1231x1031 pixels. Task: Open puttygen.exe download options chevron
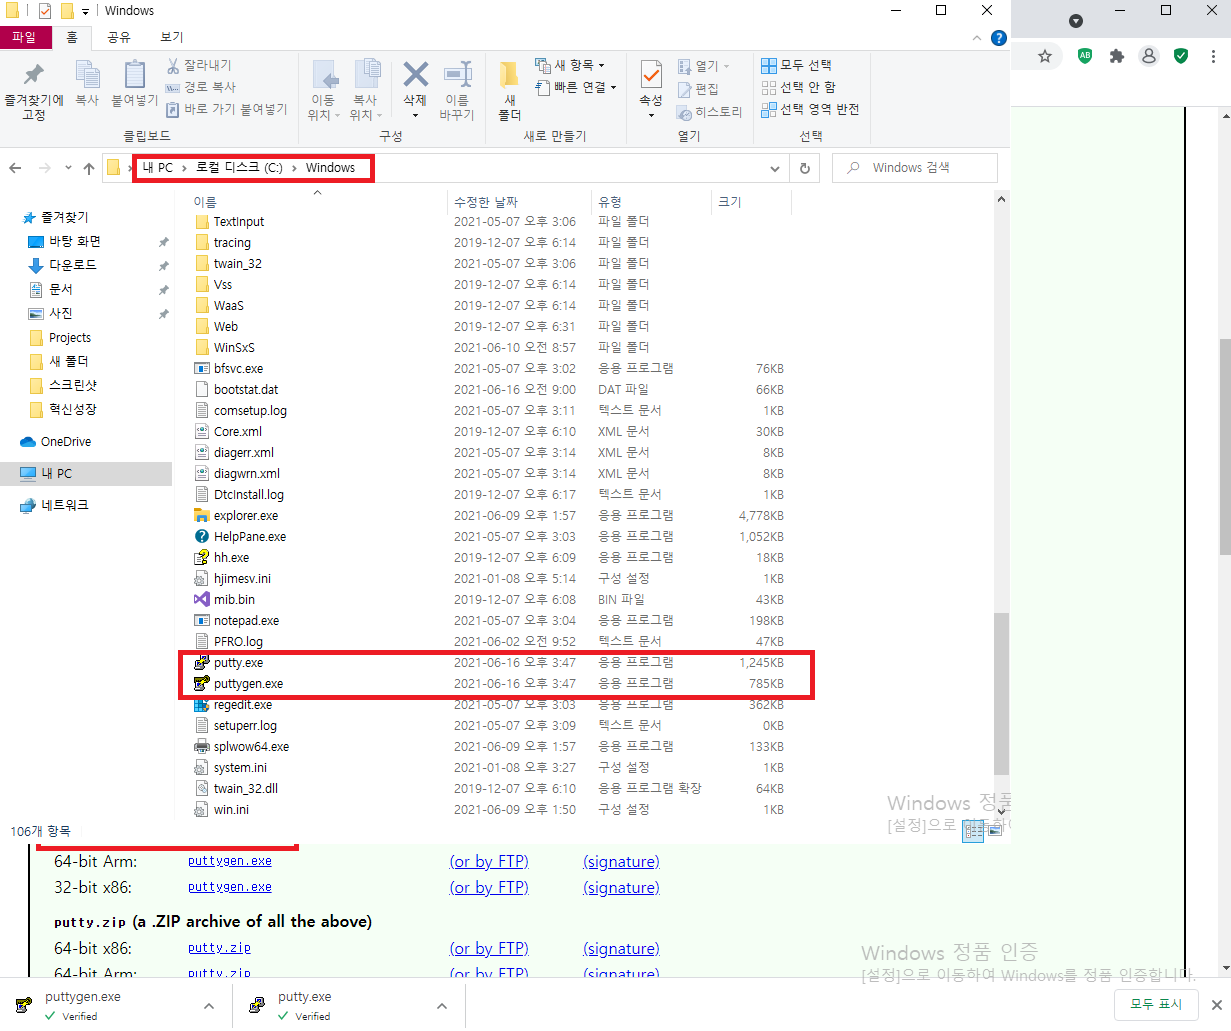(208, 1006)
